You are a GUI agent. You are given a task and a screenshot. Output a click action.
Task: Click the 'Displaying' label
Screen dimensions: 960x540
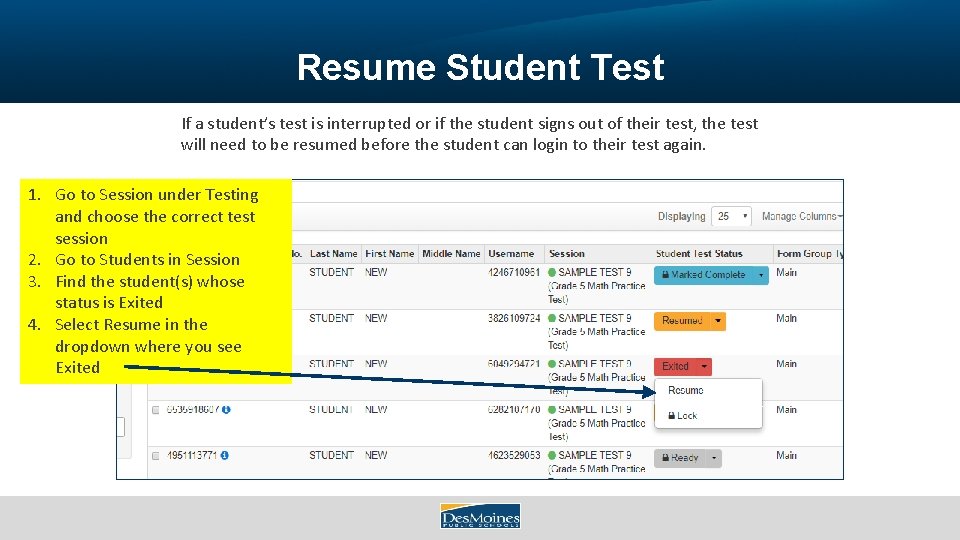[x=681, y=216]
